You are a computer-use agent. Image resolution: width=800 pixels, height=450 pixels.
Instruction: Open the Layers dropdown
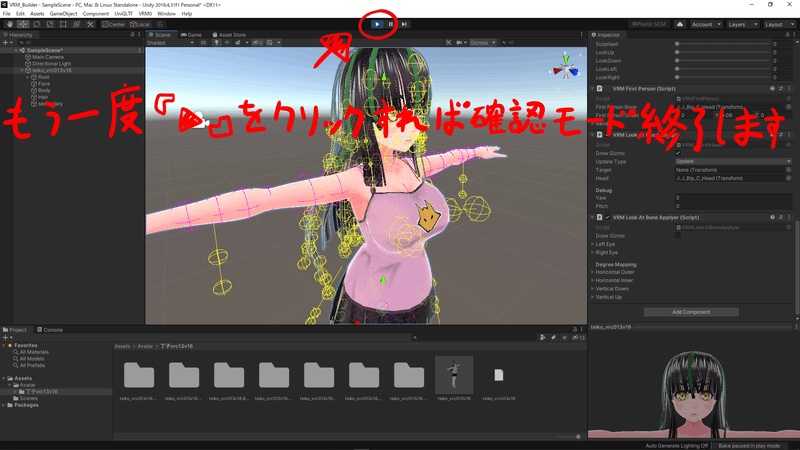tap(742, 24)
